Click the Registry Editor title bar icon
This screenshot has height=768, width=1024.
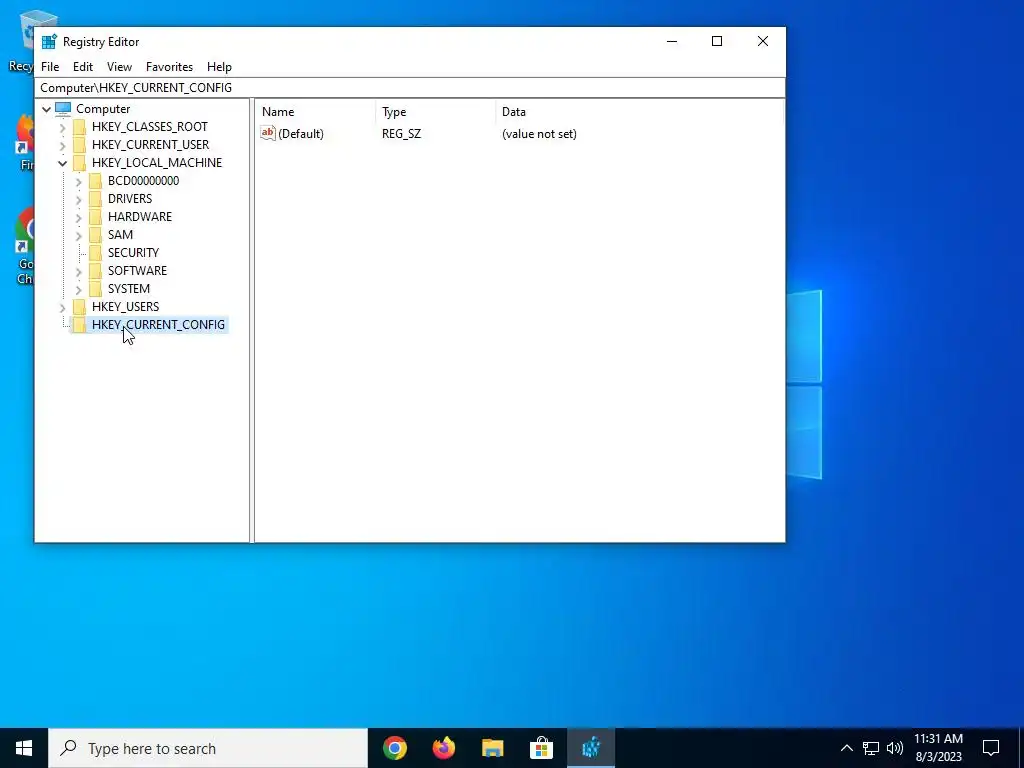point(49,42)
